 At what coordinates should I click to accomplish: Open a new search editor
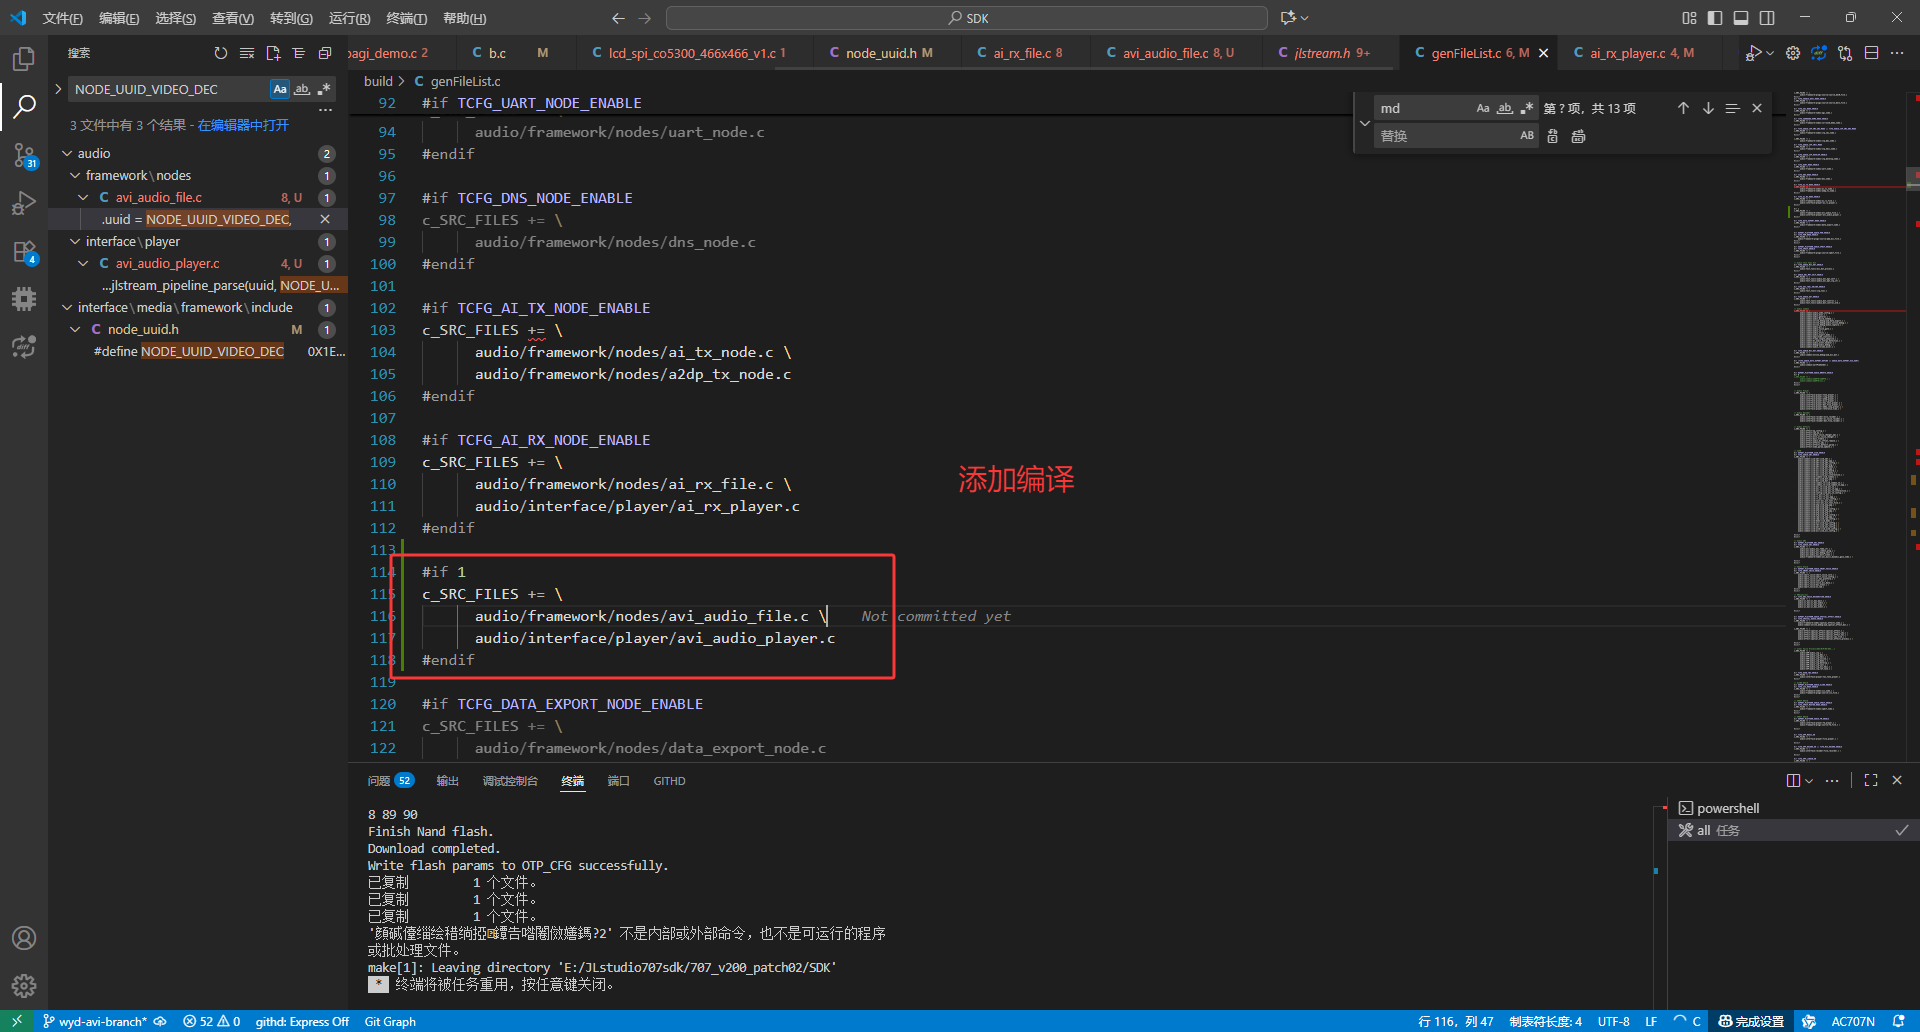(x=273, y=53)
